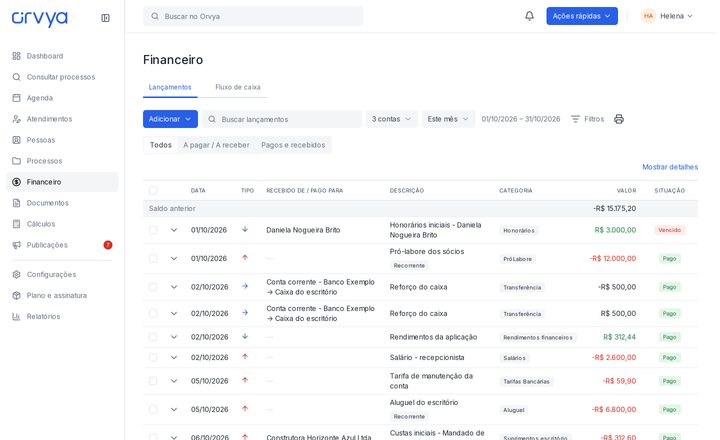
Task: Open Agenda in the sidebar
Action: [x=62, y=98]
